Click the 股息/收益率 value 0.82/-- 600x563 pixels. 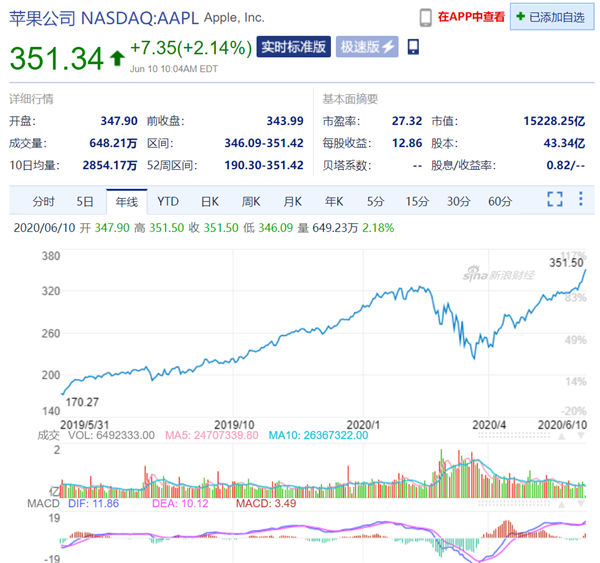[566, 165]
